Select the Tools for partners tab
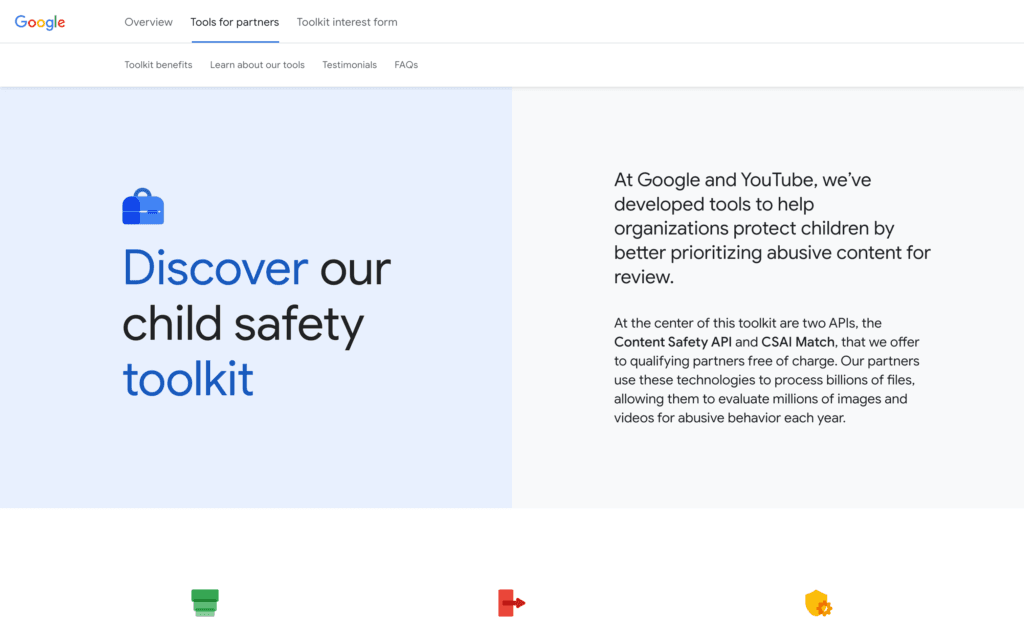This screenshot has width=1024, height=624. [235, 22]
